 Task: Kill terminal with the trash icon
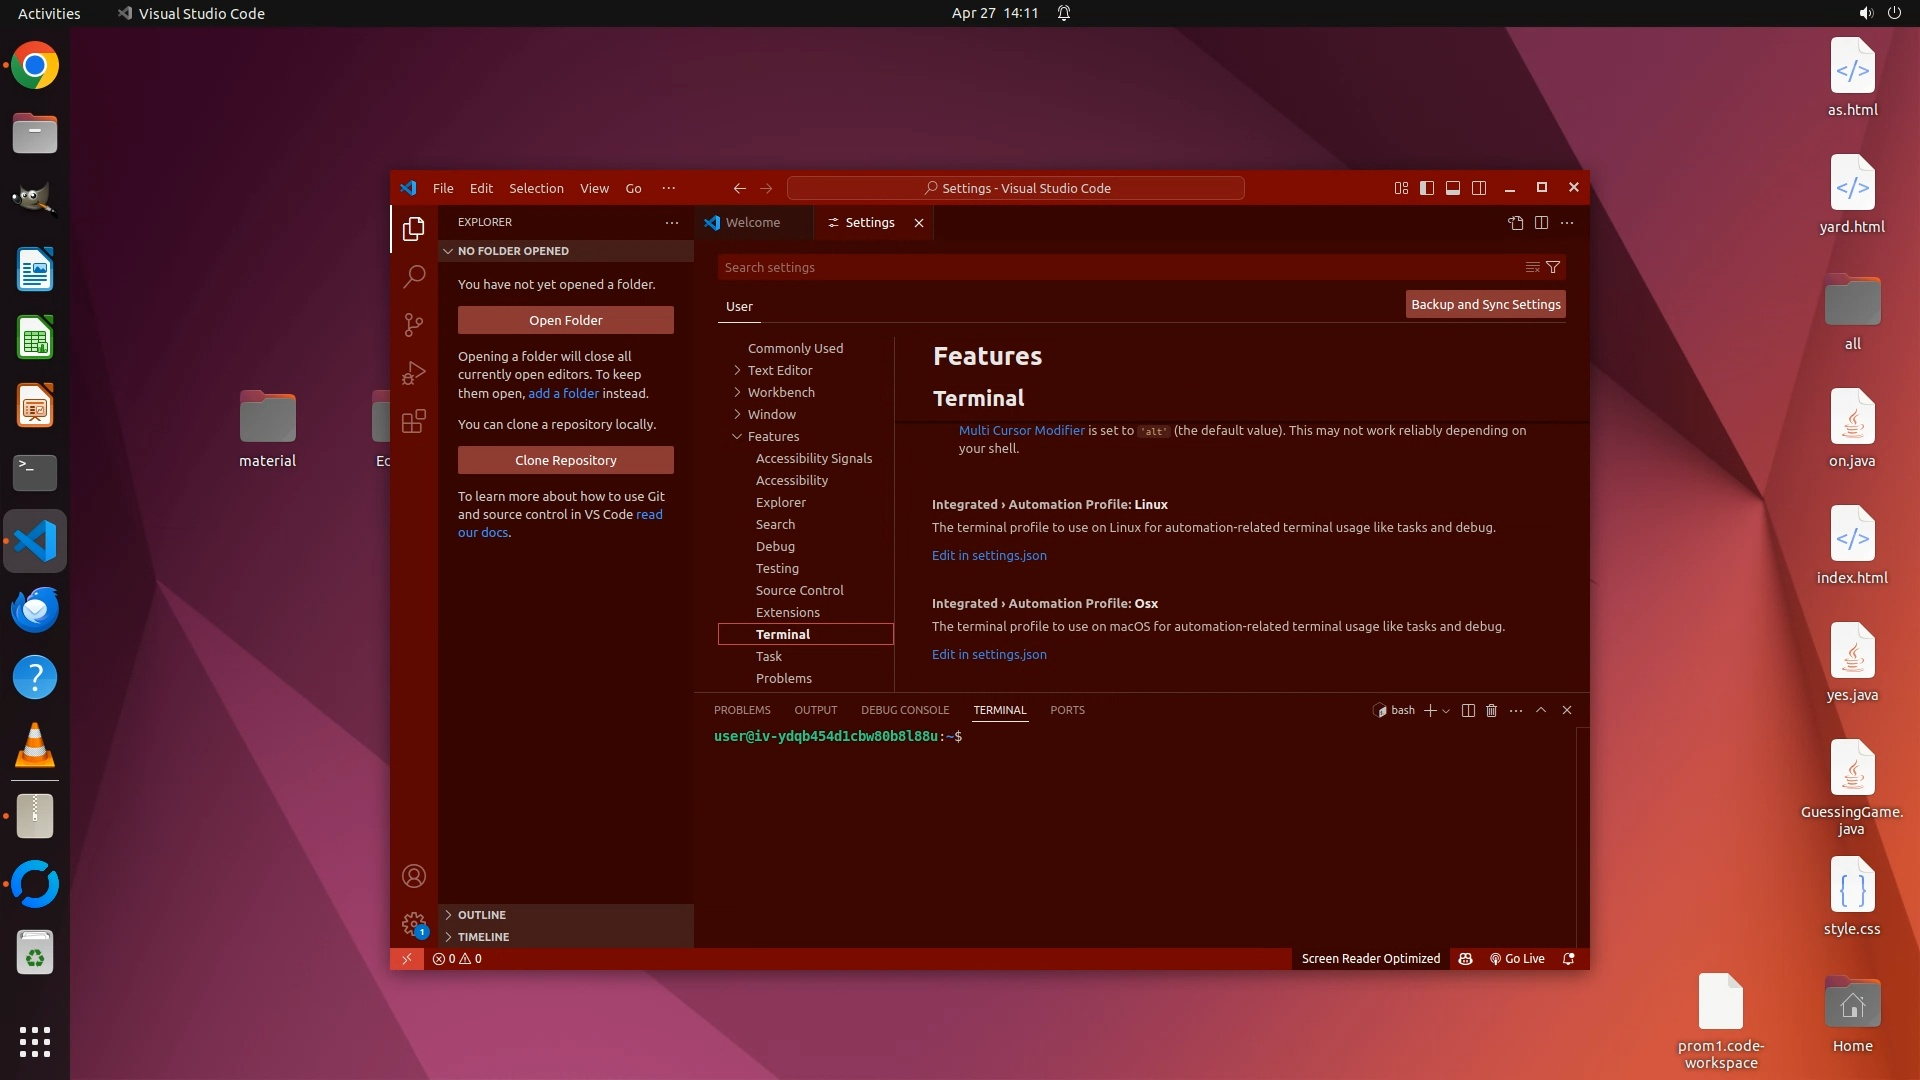pyautogui.click(x=1491, y=710)
